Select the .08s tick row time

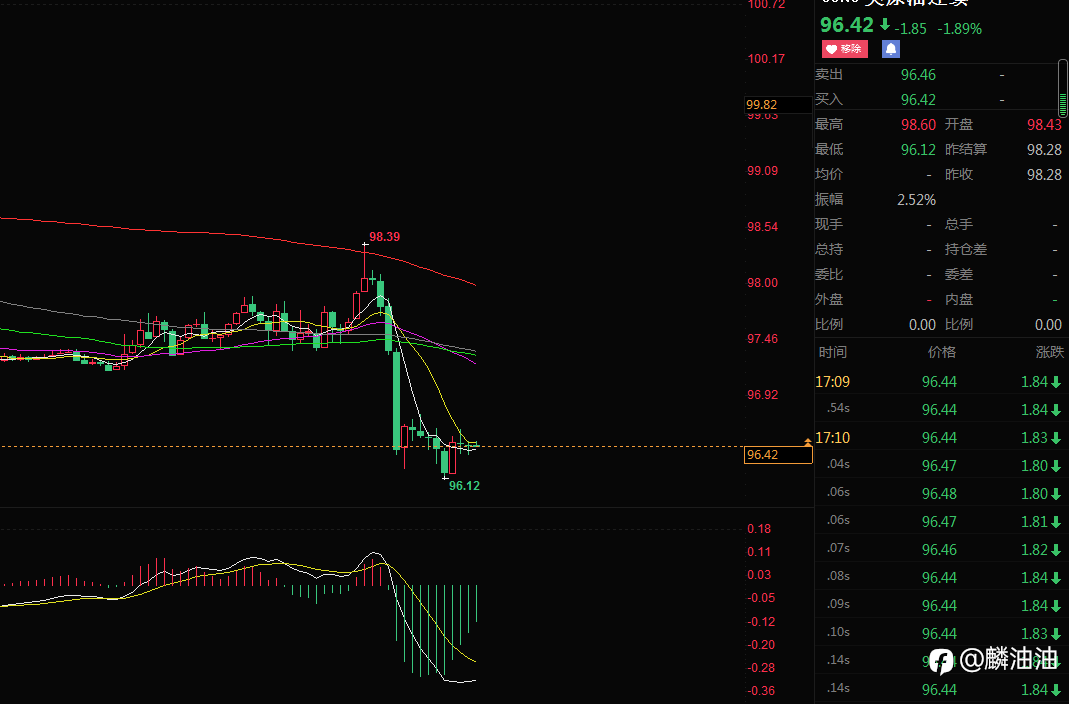tap(838, 576)
